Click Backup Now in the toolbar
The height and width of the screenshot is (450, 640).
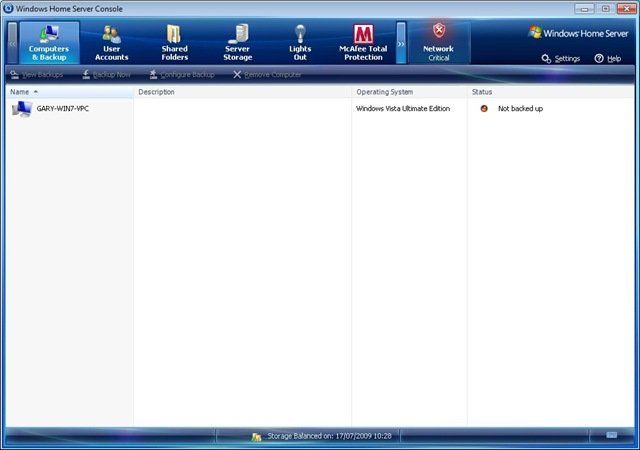pyautogui.click(x=107, y=75)
